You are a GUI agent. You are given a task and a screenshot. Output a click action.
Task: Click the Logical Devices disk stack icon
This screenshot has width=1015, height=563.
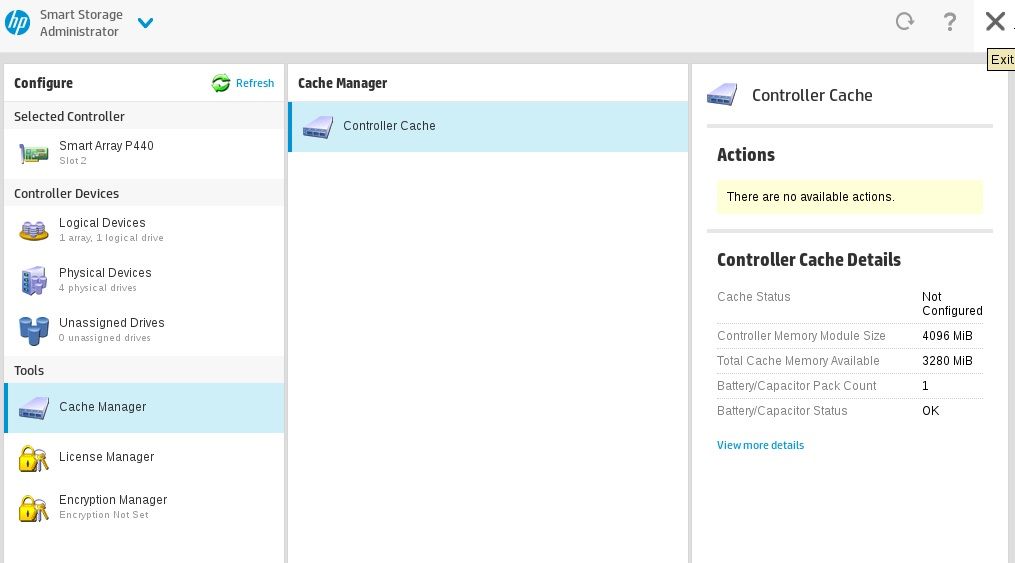click(34, 230)
